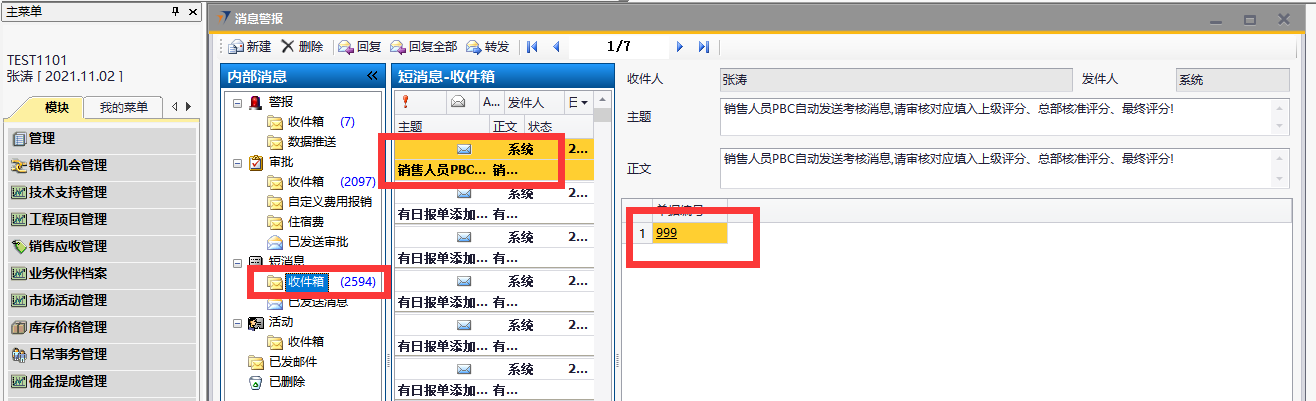The width and height of the screenshot is (1316, 401).
Task: Jump to the first record arrow
Action: [x=532, y=47]
